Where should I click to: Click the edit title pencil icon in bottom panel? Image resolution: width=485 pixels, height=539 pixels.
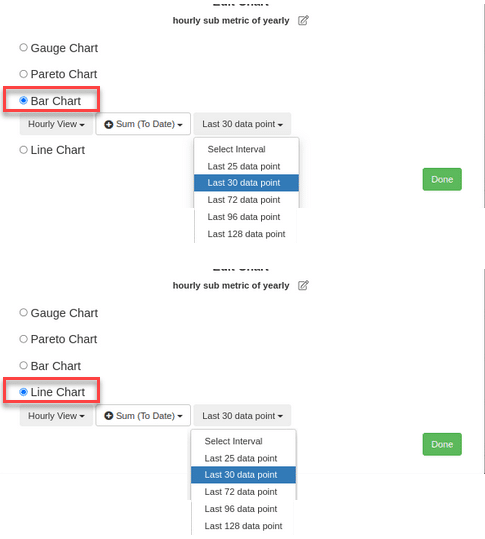(303, 285)
